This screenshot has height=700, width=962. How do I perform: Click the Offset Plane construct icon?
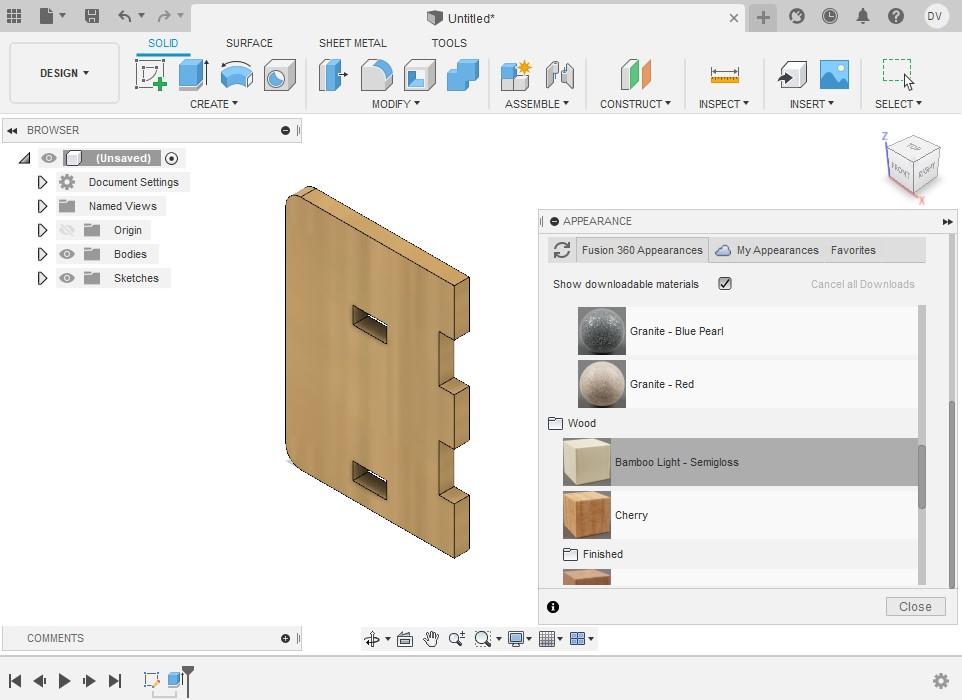click(635, 75)
